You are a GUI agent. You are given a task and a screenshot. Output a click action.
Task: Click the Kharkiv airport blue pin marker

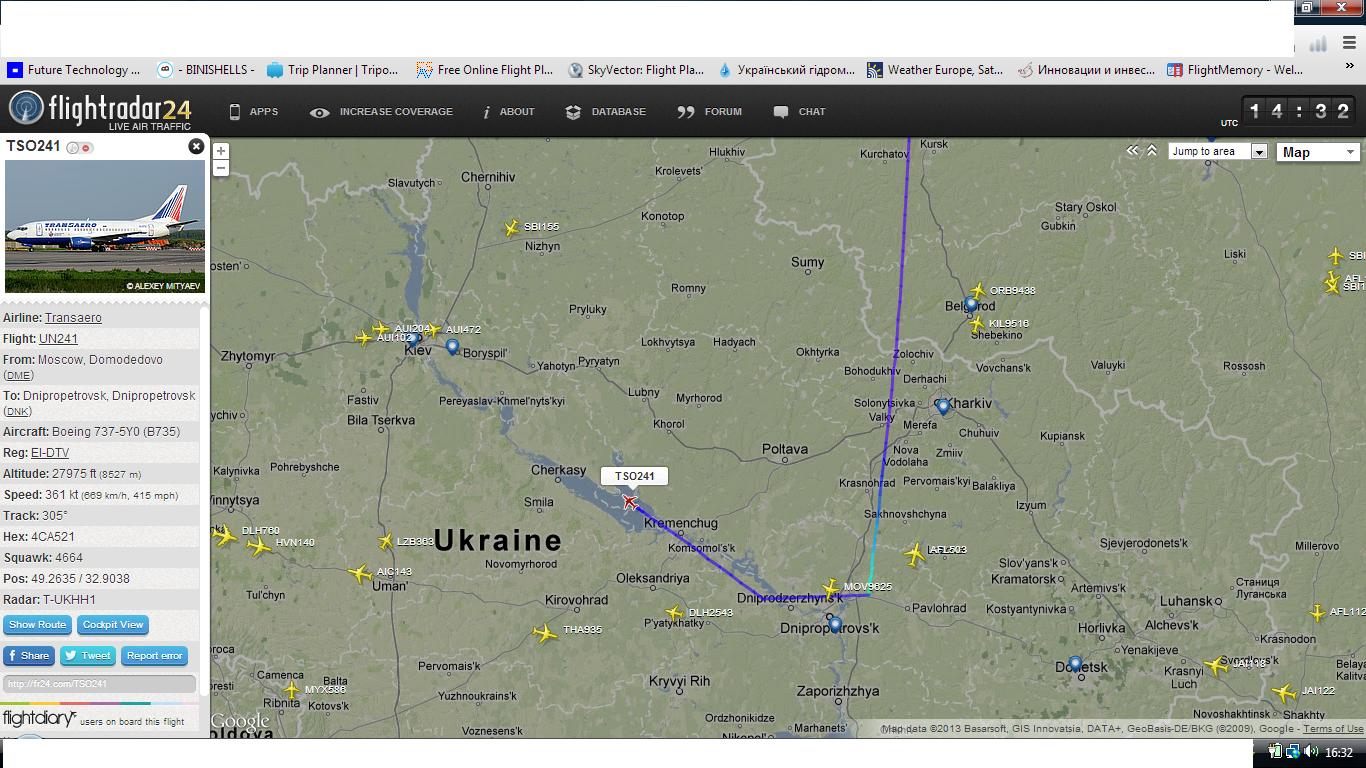tap(943, 407)
